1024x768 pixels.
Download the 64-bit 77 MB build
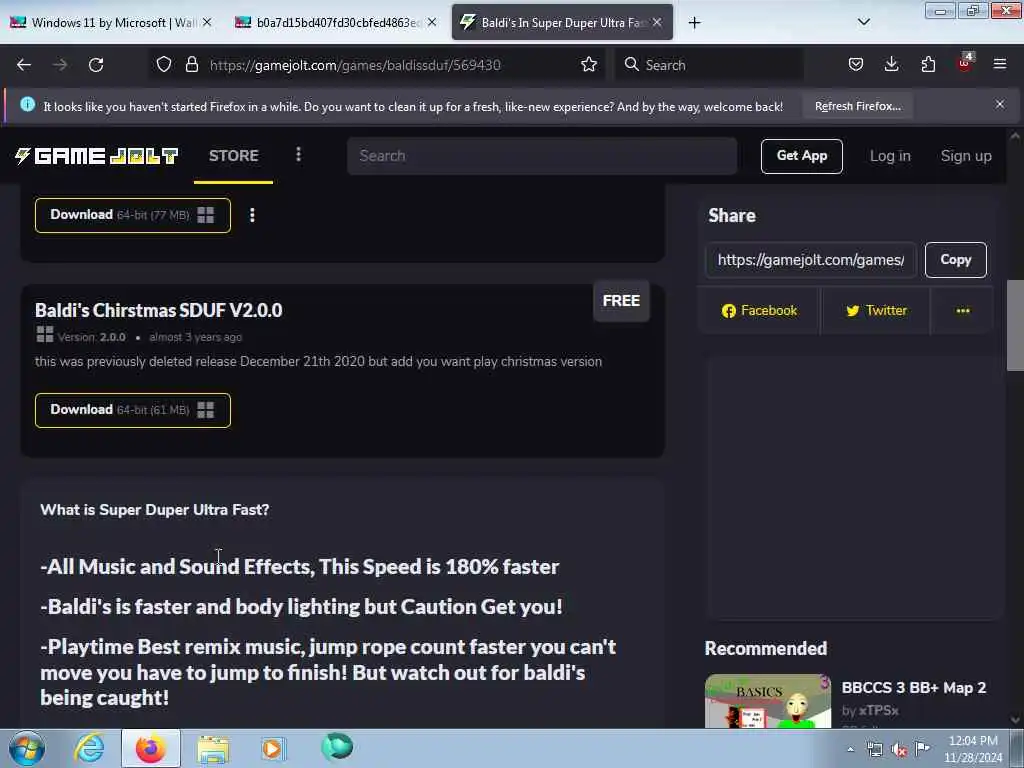pyautogui.click(x=133, y=215)
